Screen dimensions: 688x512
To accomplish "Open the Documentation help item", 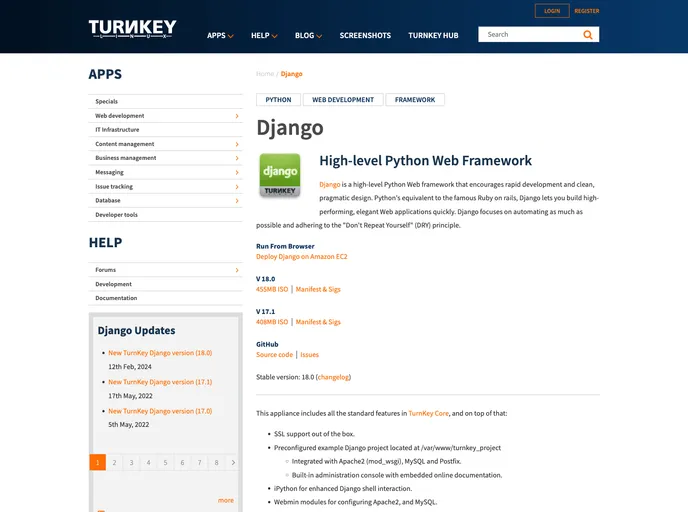I will 116,298.
